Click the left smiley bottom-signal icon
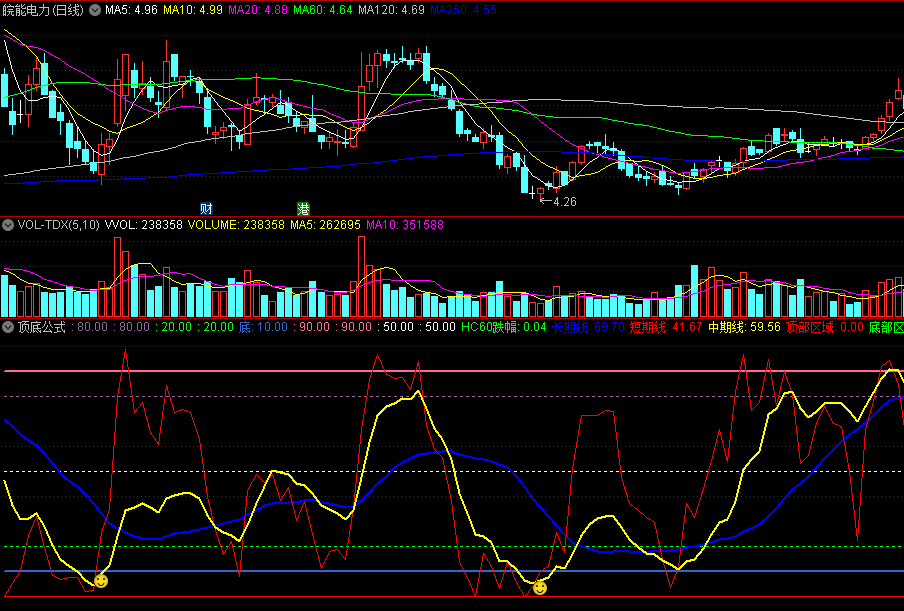The height and width of the screenshot is (611, 904). click(x=101, y=580)
